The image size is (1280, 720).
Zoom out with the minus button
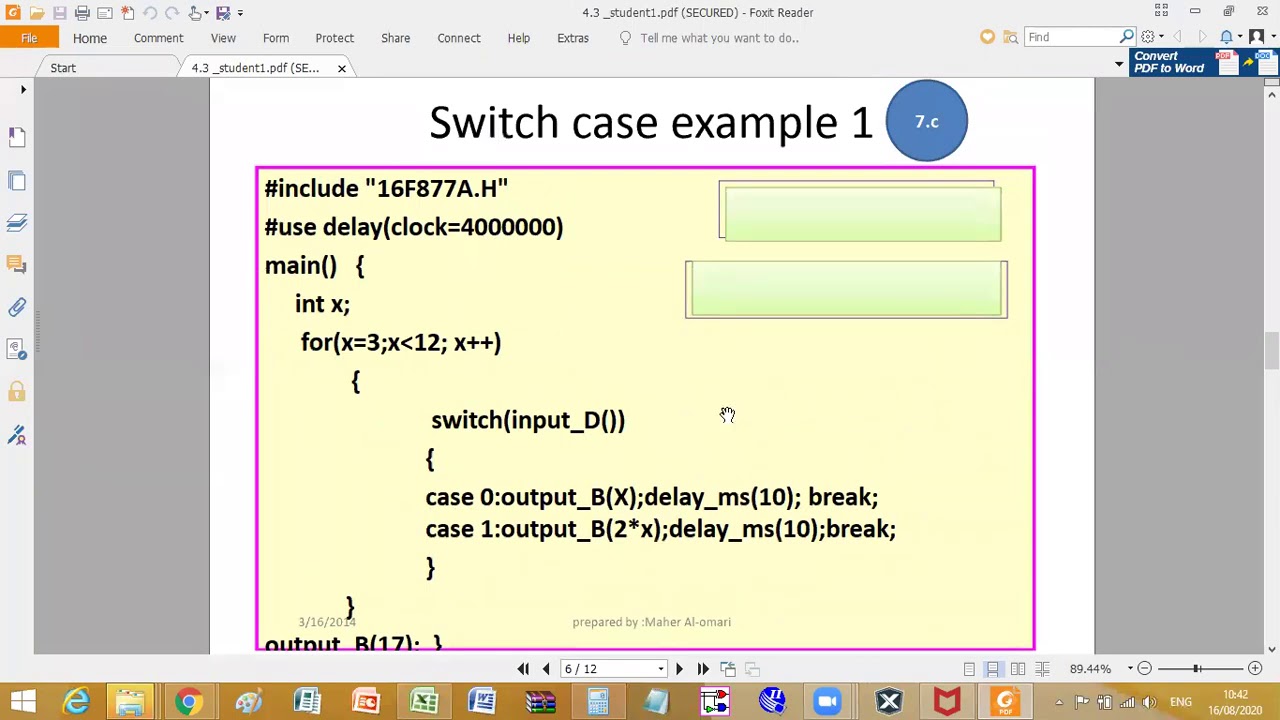coord(1144,669)
